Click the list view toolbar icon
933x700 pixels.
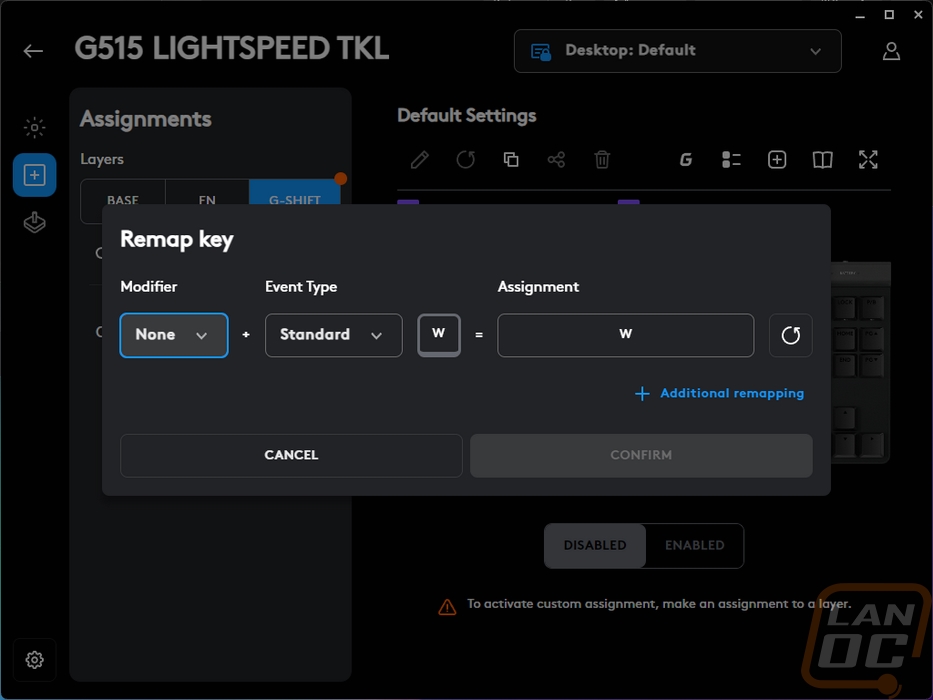coord(731,160)
